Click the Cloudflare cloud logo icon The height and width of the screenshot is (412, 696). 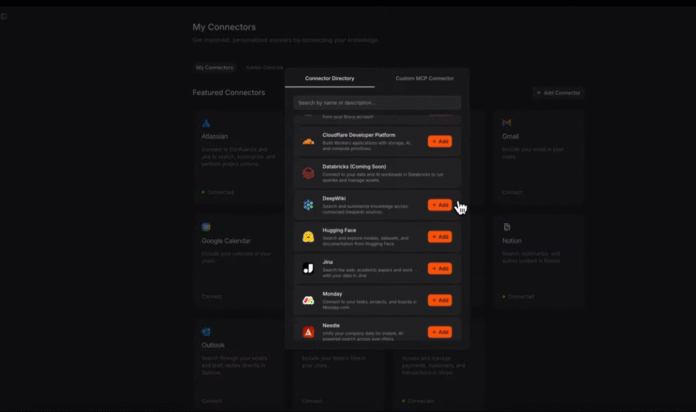pos(308,142)
